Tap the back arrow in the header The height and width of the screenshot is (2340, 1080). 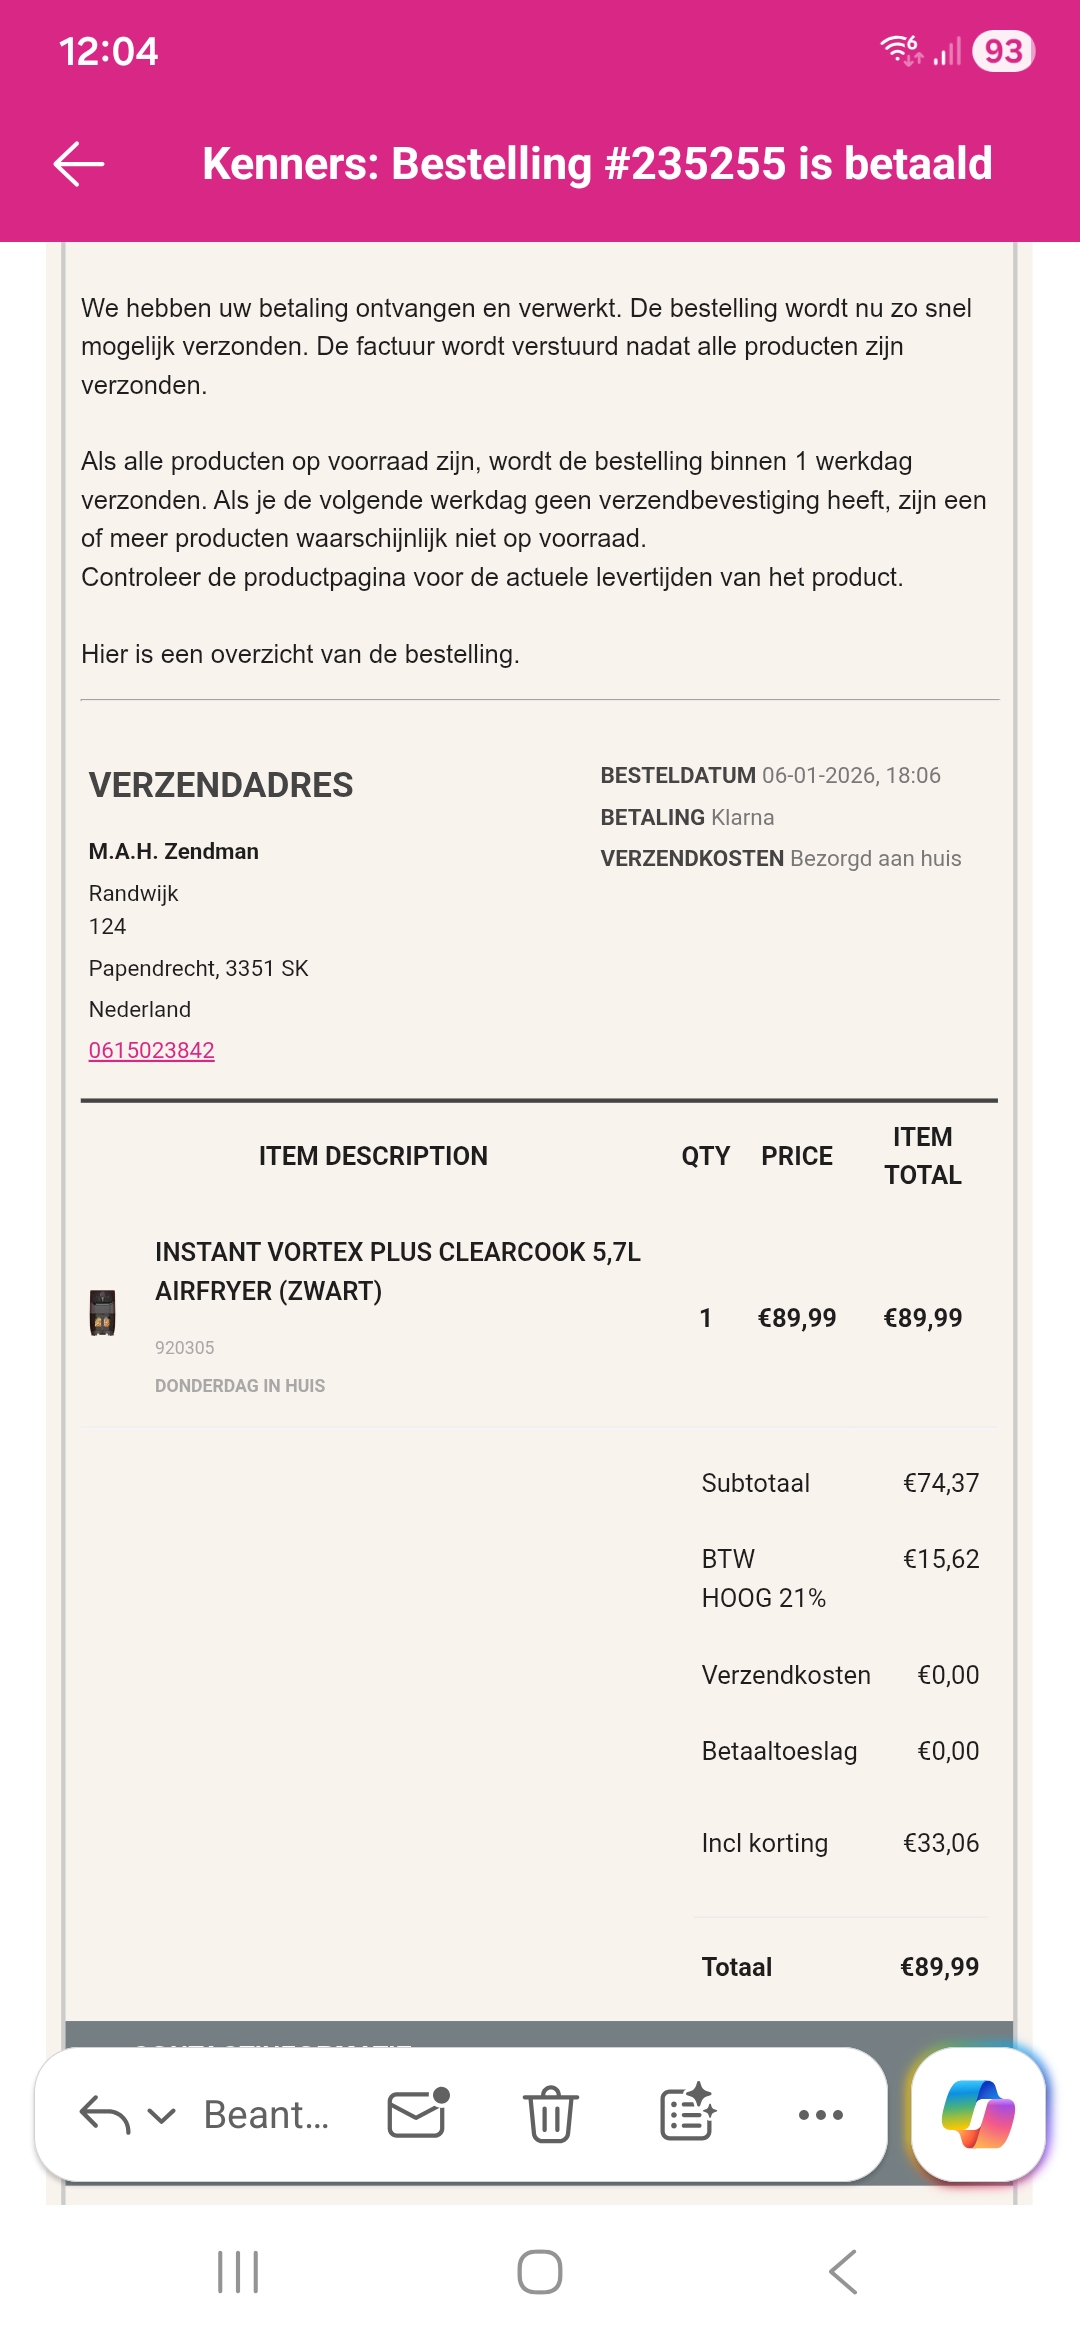coord(79,164)
